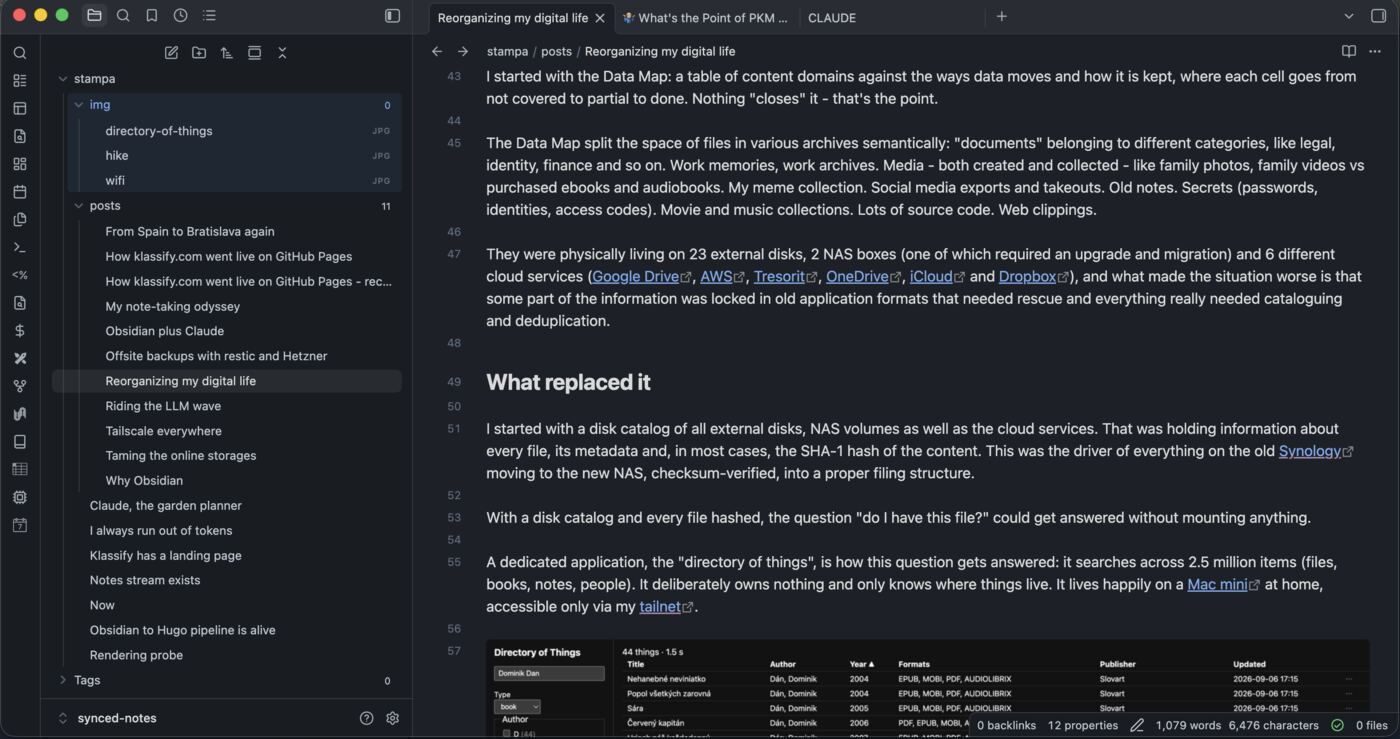The height and width of the screenshot is (739, 1400).
Task: Open the outline list tab
Action: point(209,15)
